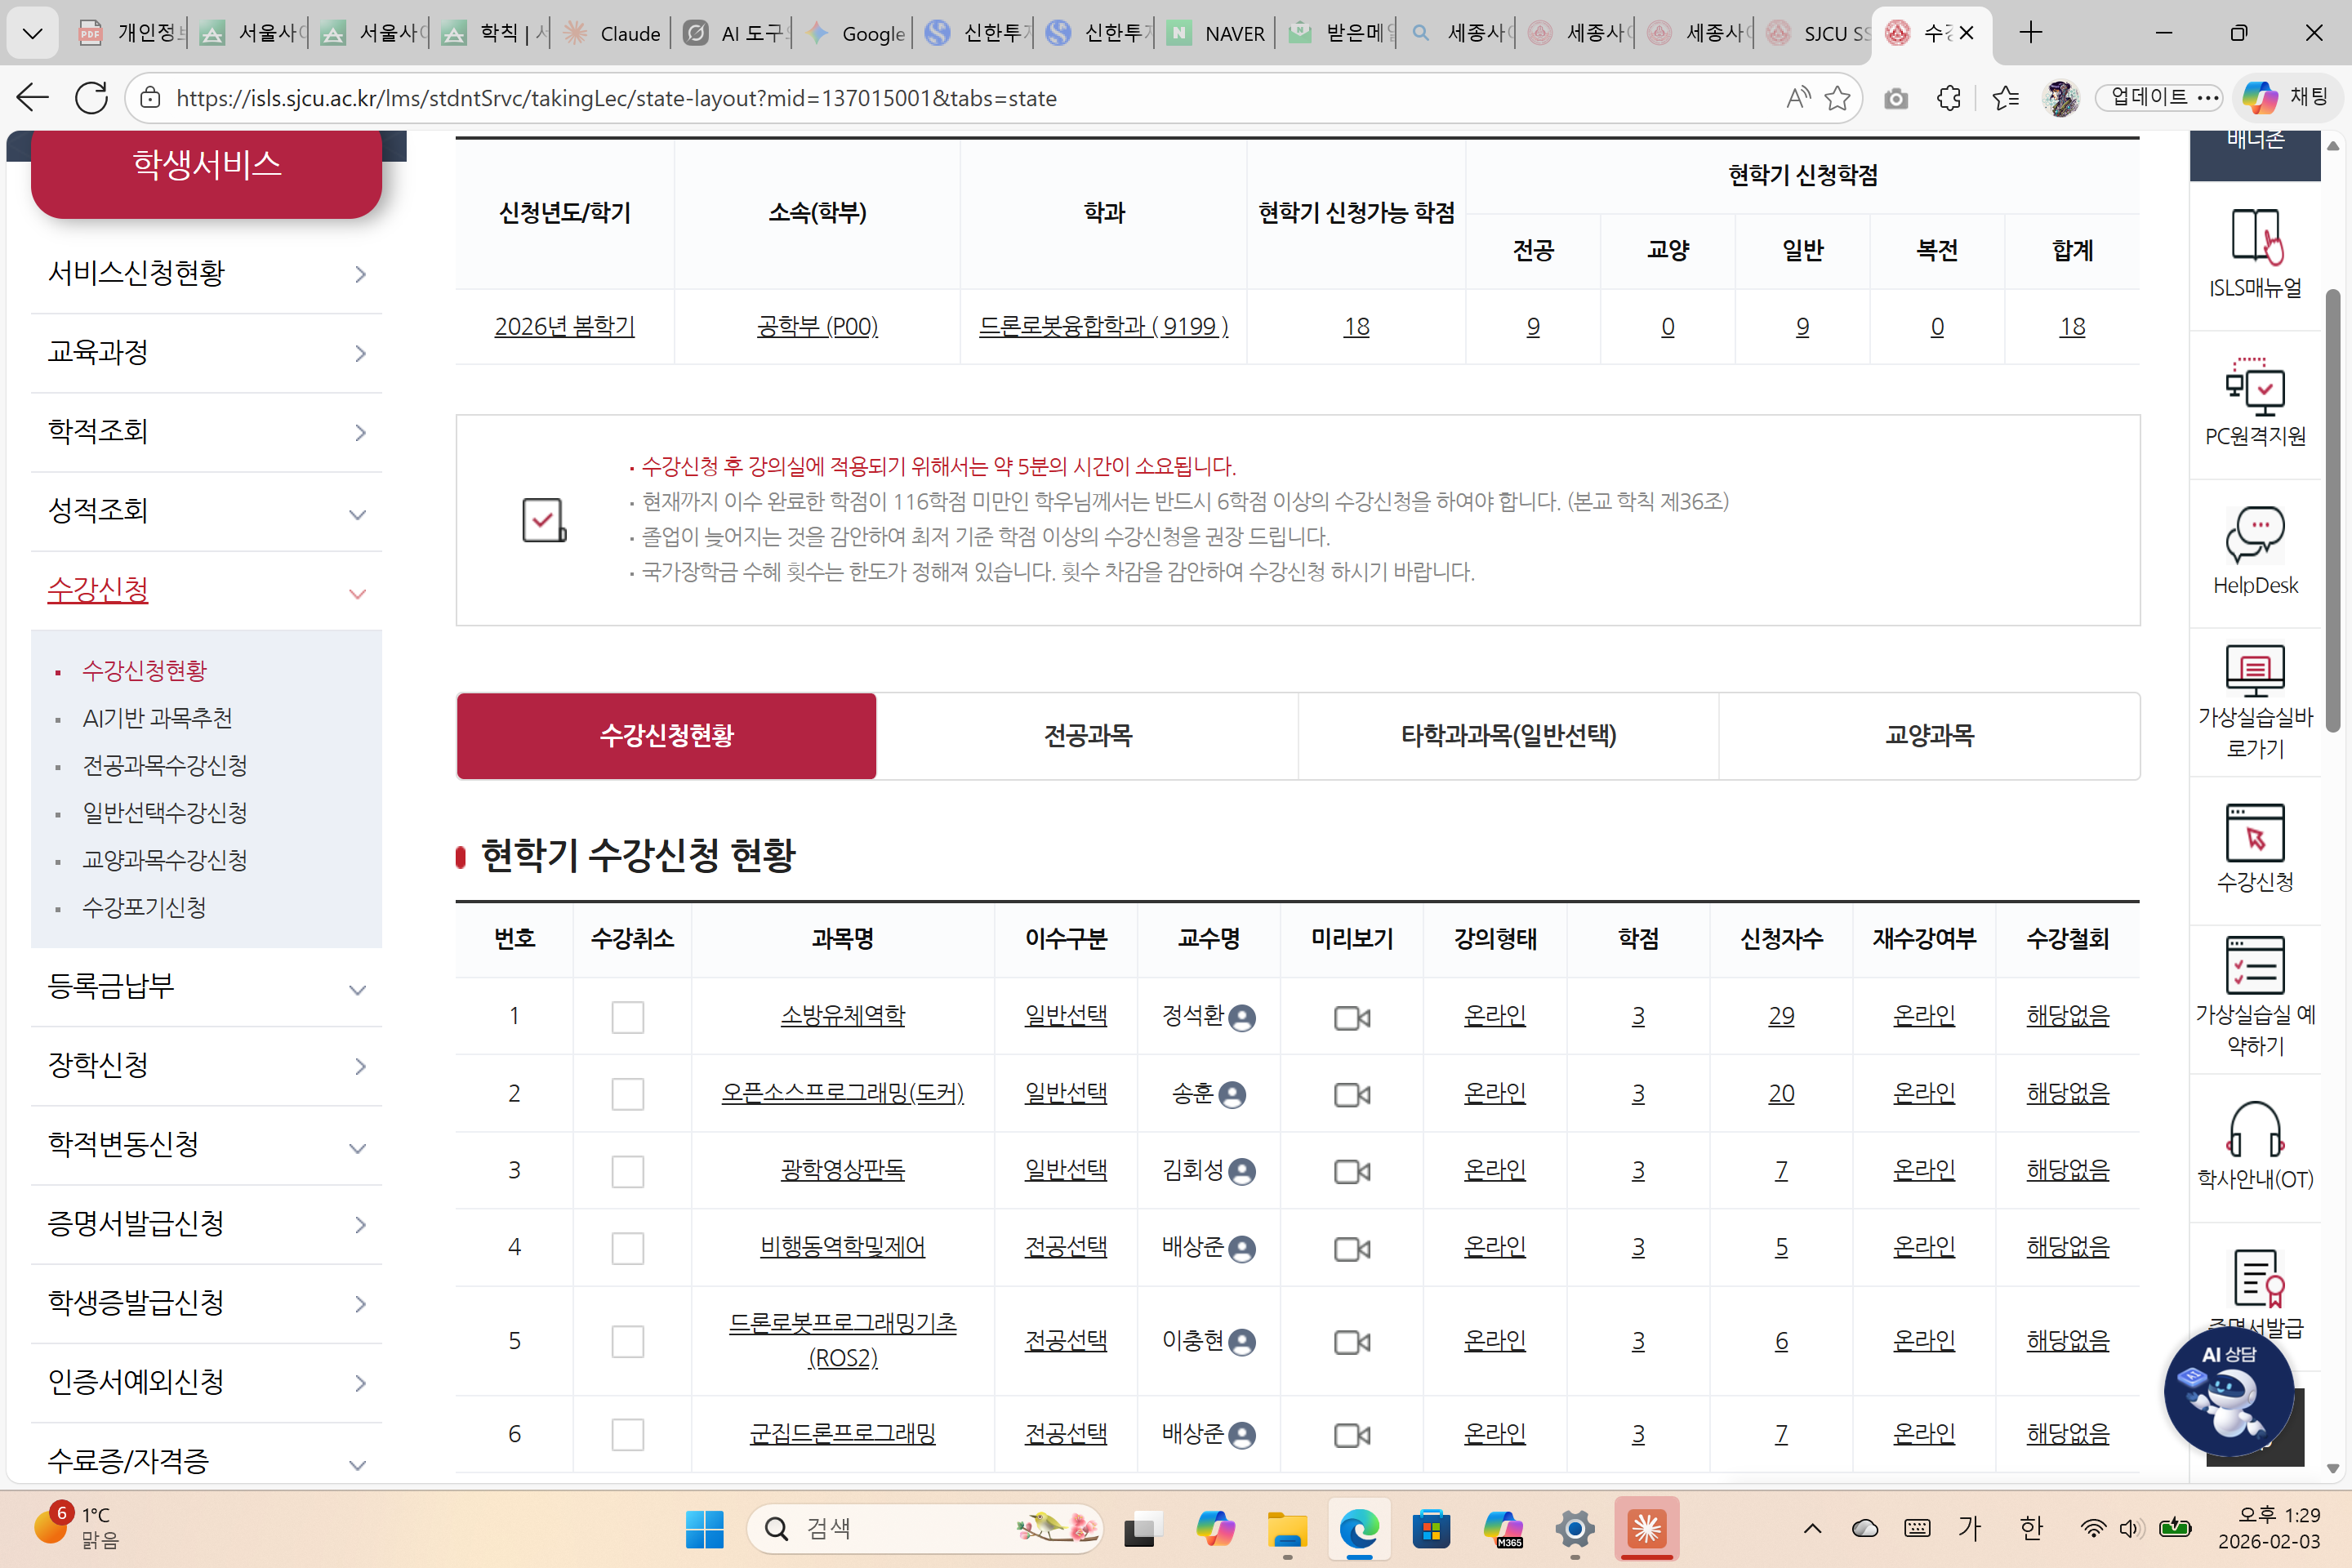Image resolution: width=2352 pixels, height=1568 pixels.
Task: Switch to the 교양과목 tab
Action: coord(1929,736)
